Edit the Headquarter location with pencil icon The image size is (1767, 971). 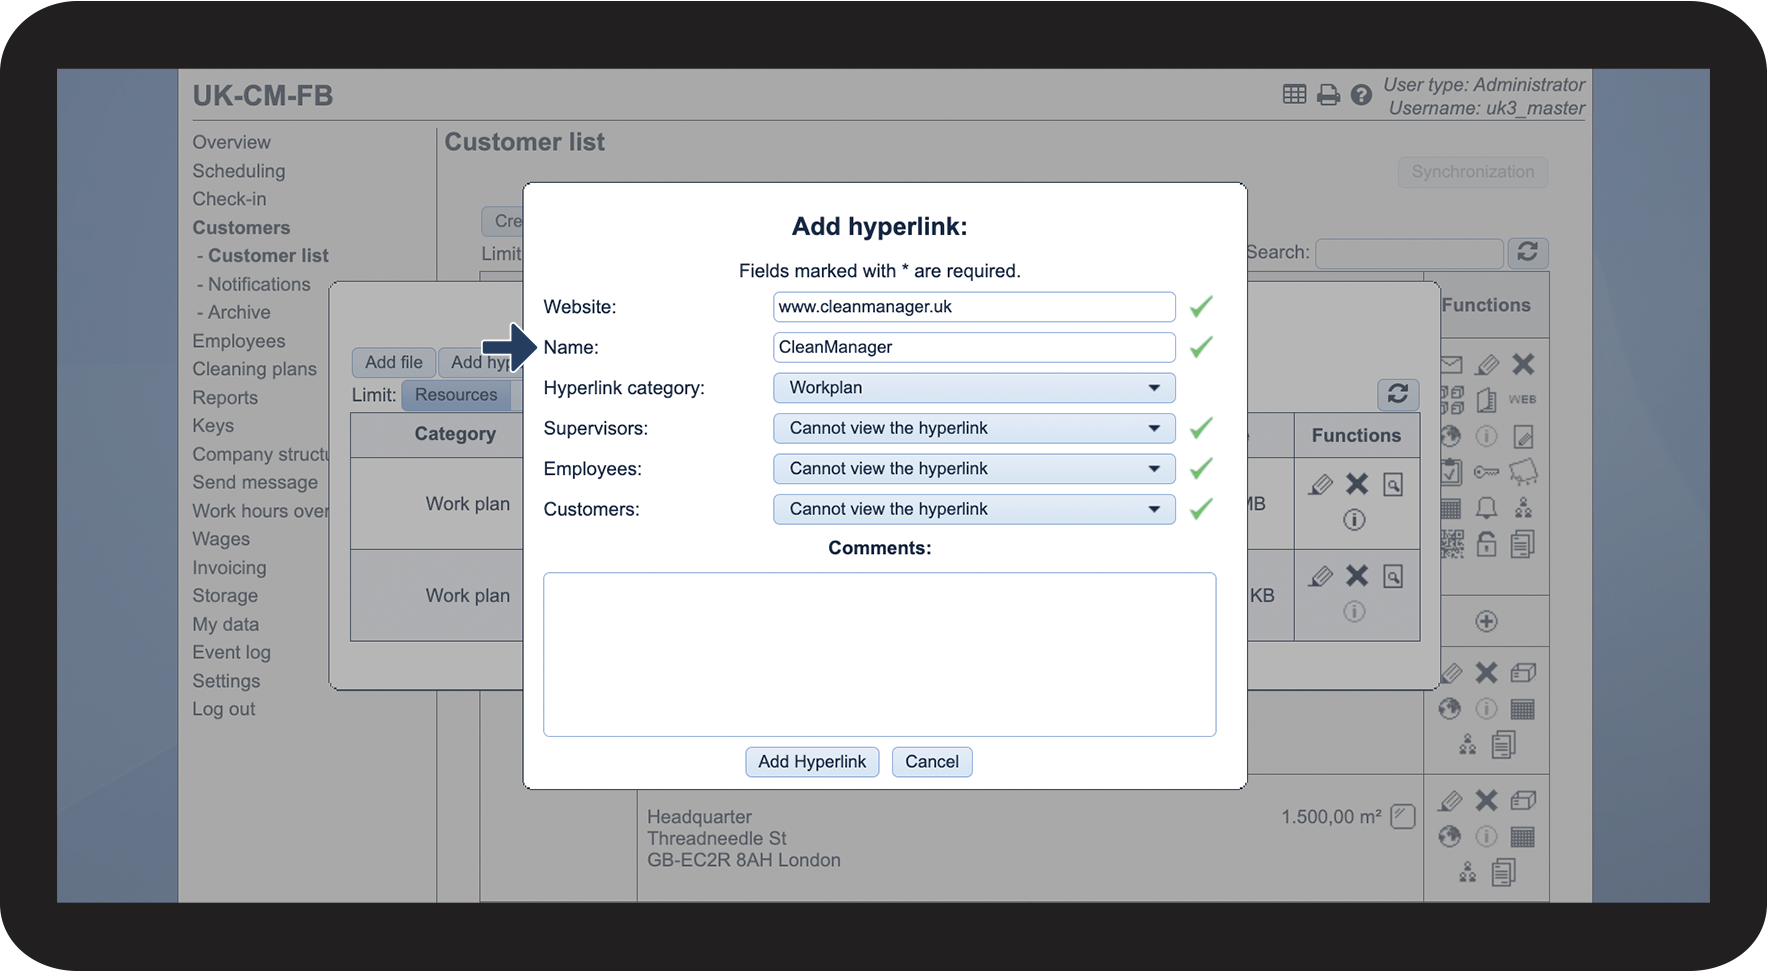[x=1450, y=801]
